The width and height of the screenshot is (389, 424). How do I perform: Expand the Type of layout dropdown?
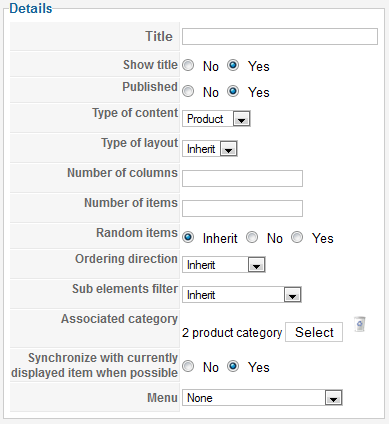click(210, 149)
